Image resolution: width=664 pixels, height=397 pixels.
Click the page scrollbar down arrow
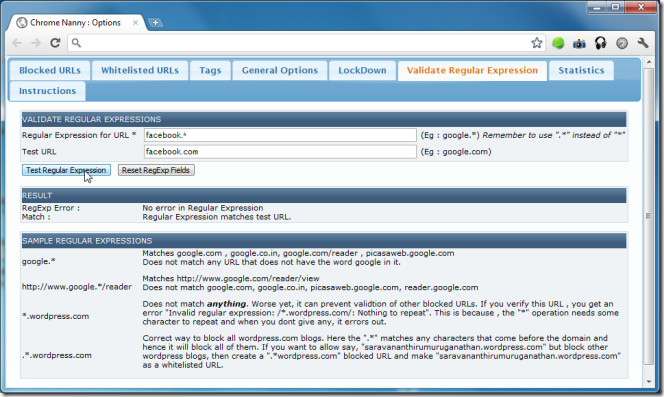pos(648,382)
